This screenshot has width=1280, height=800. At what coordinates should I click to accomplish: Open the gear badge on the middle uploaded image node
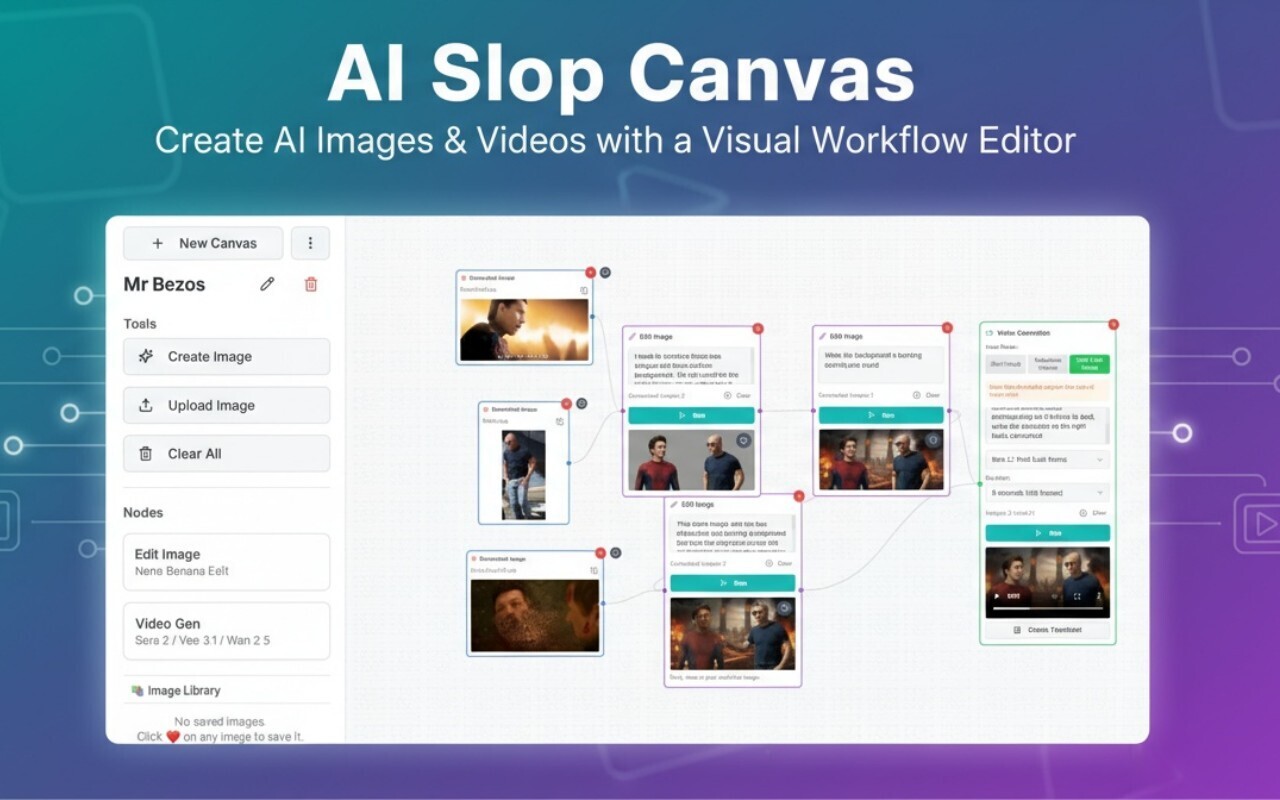[581, 403]
